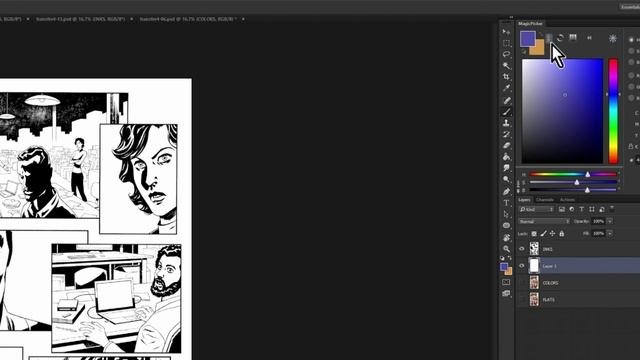The image size is (640, 360).
Task: Lock layer position
Action: click(552, 233)
